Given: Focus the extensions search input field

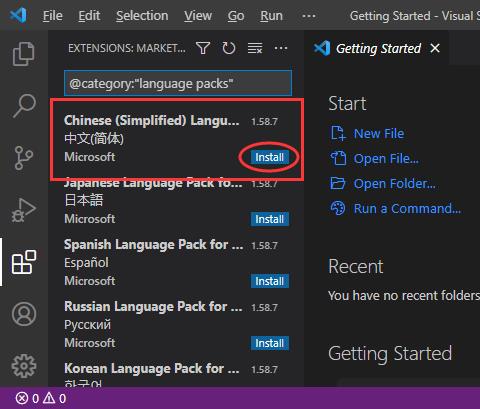Looking at the screenshot, I should click(x=178, y=83).
